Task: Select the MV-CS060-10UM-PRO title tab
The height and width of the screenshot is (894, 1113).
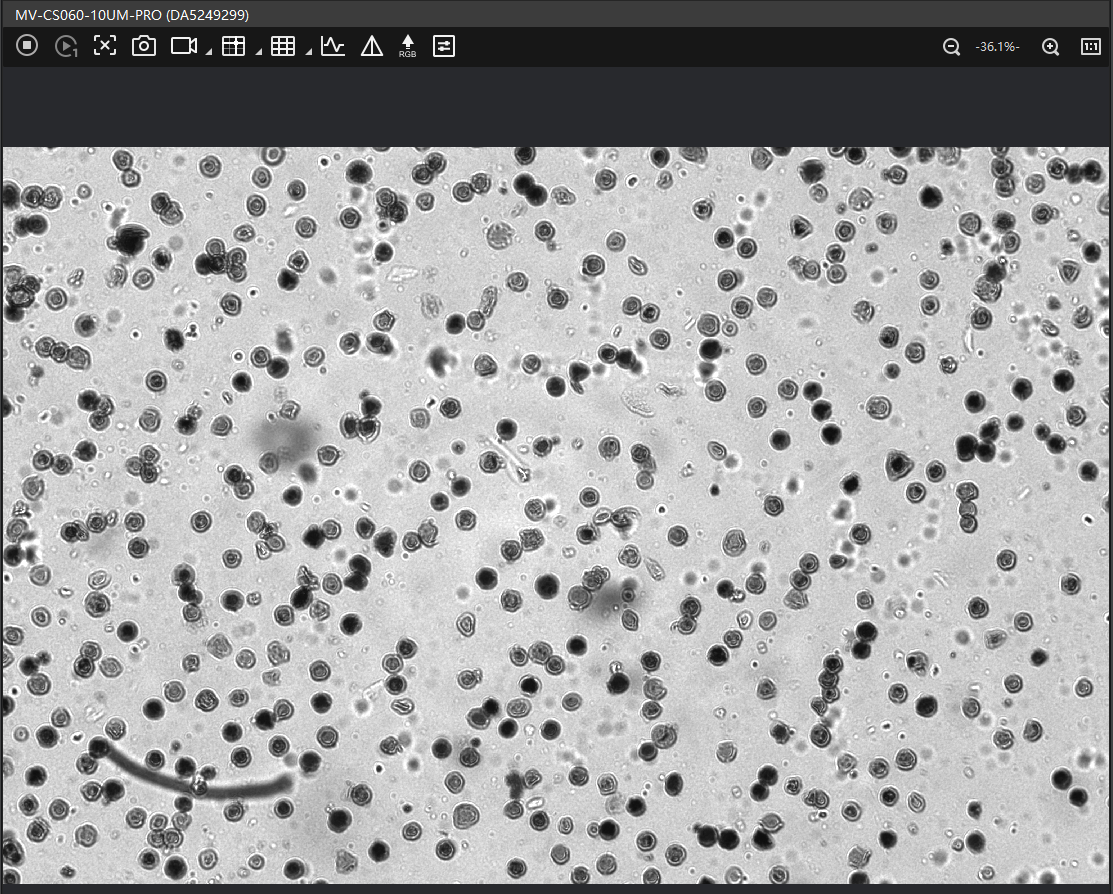Action: [x=132, y=15]
